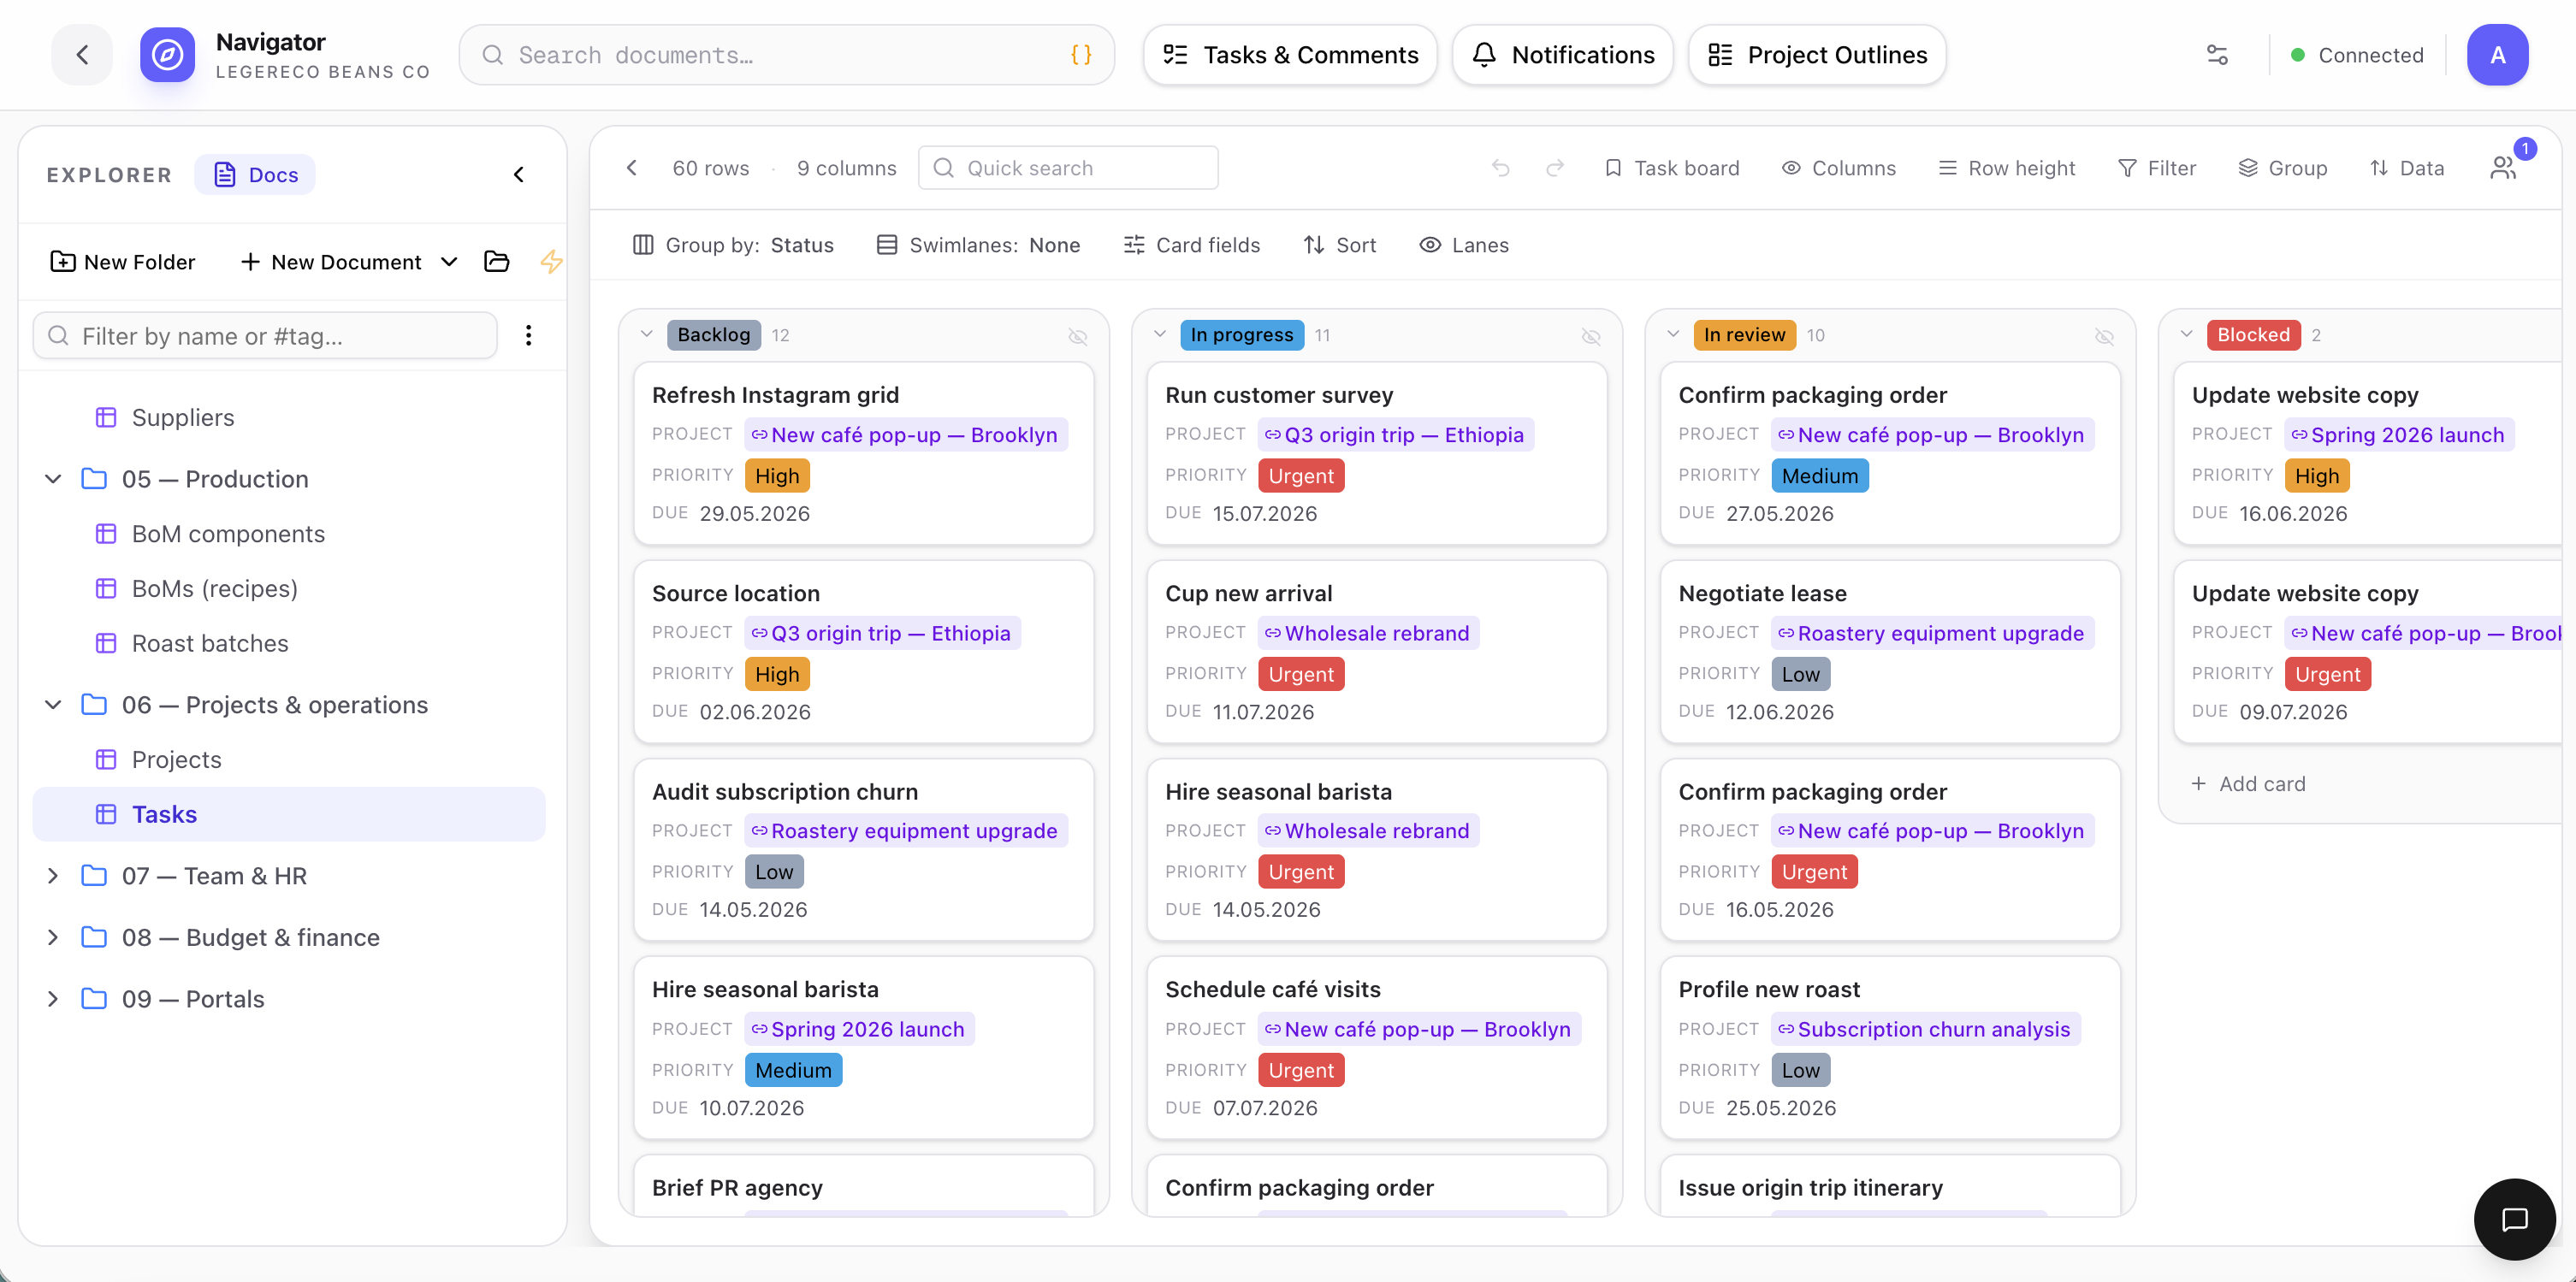2576x1282 pixels.
Task: Open the Projects table in the tree
Action: [x=177, y=760]
